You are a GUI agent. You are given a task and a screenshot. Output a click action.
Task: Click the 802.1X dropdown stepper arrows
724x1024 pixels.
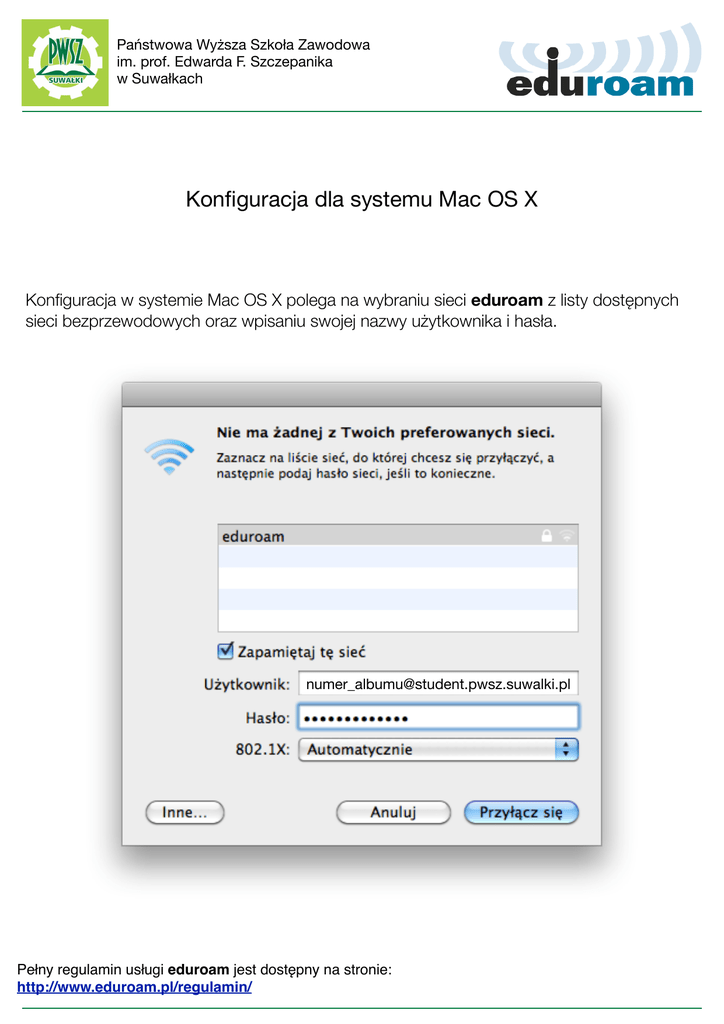(x=567, y=749)
